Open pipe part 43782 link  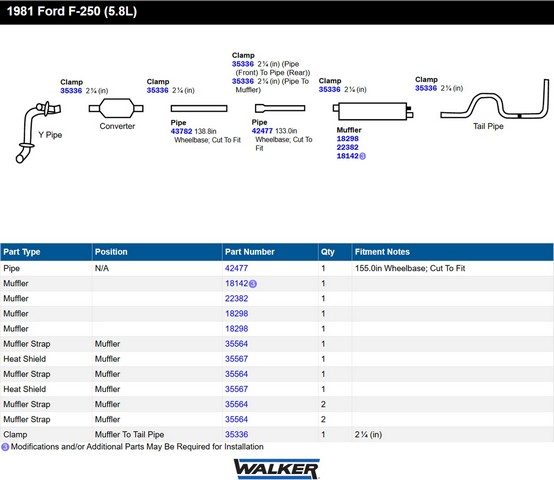click(x=181, y=131)
